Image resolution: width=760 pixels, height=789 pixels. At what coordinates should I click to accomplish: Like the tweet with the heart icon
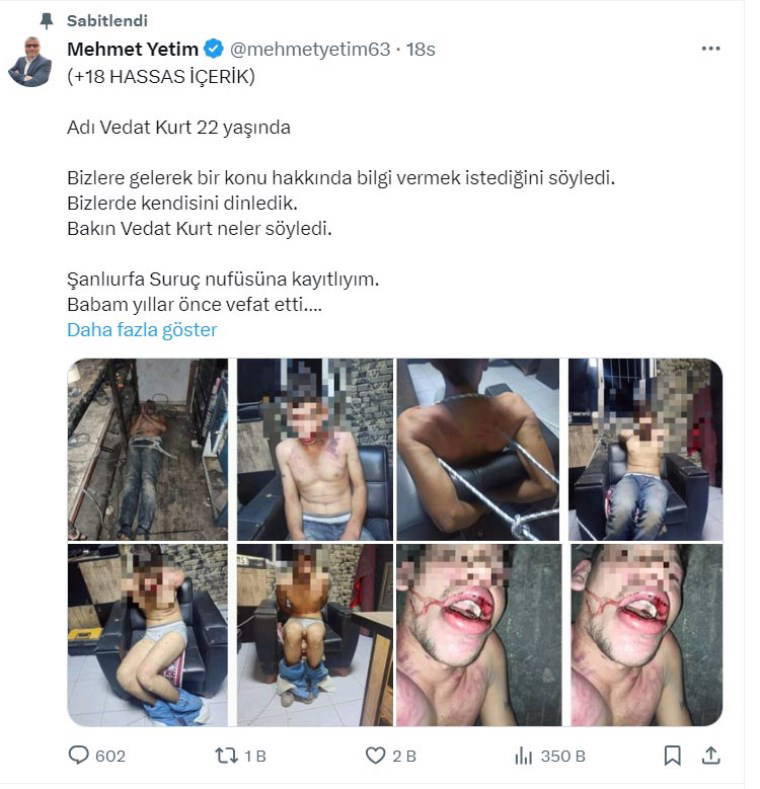(375, 755)
